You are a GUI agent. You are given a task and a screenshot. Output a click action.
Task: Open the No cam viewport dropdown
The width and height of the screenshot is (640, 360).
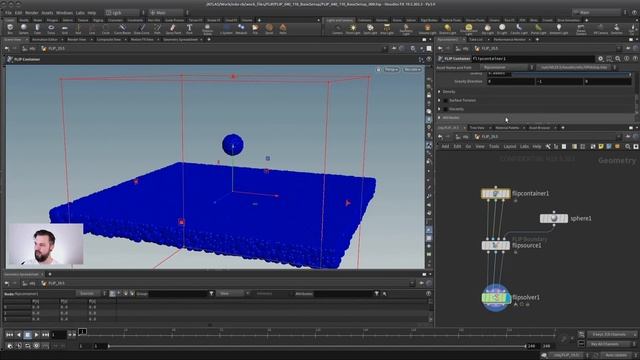pos(412,70)
